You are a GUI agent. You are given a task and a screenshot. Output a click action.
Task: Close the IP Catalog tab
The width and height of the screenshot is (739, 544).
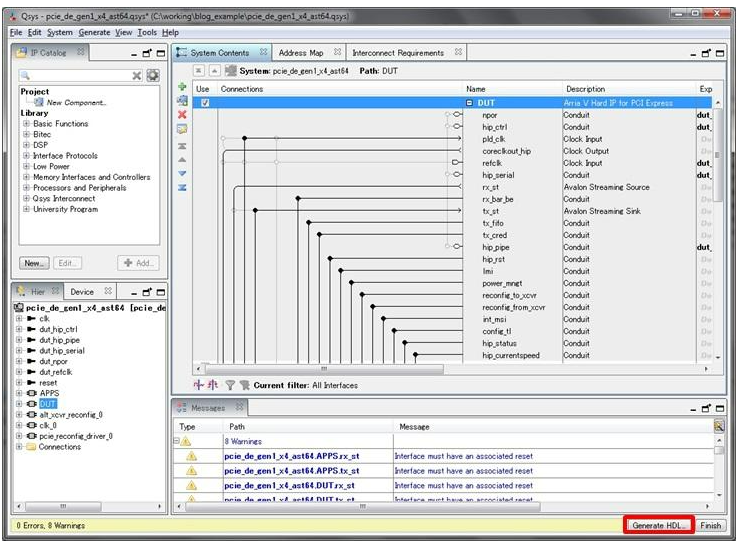[x=81, y=52]
